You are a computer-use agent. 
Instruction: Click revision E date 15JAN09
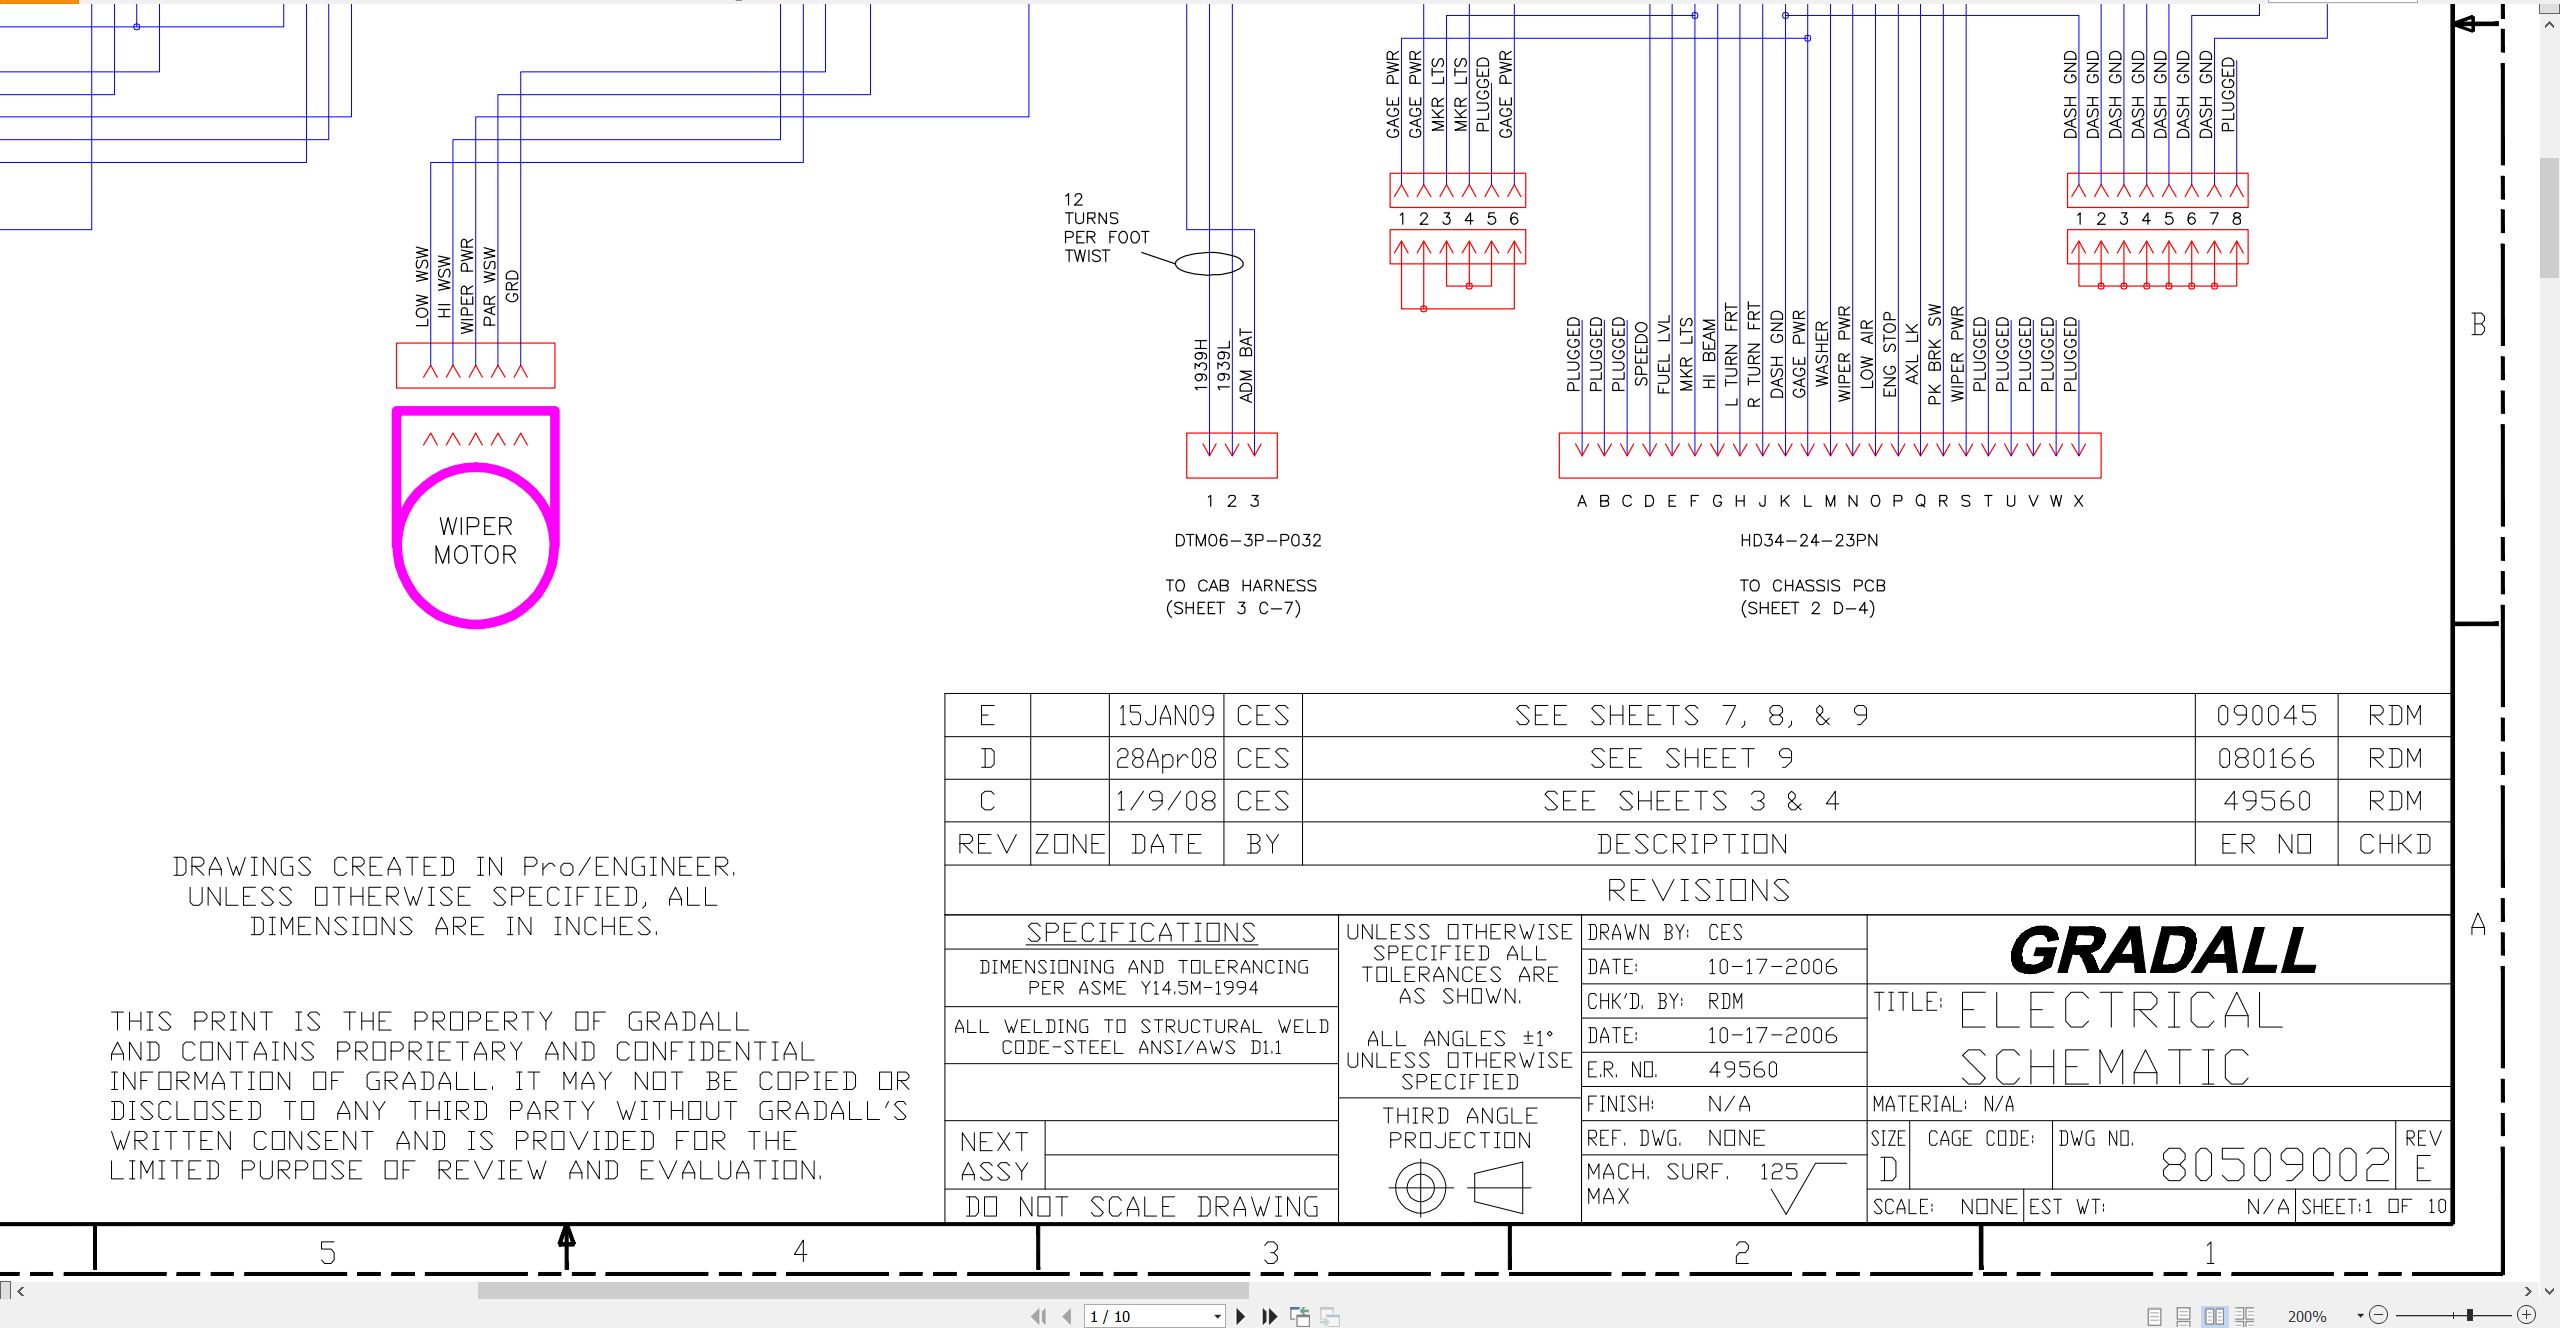pos(1166,716)
